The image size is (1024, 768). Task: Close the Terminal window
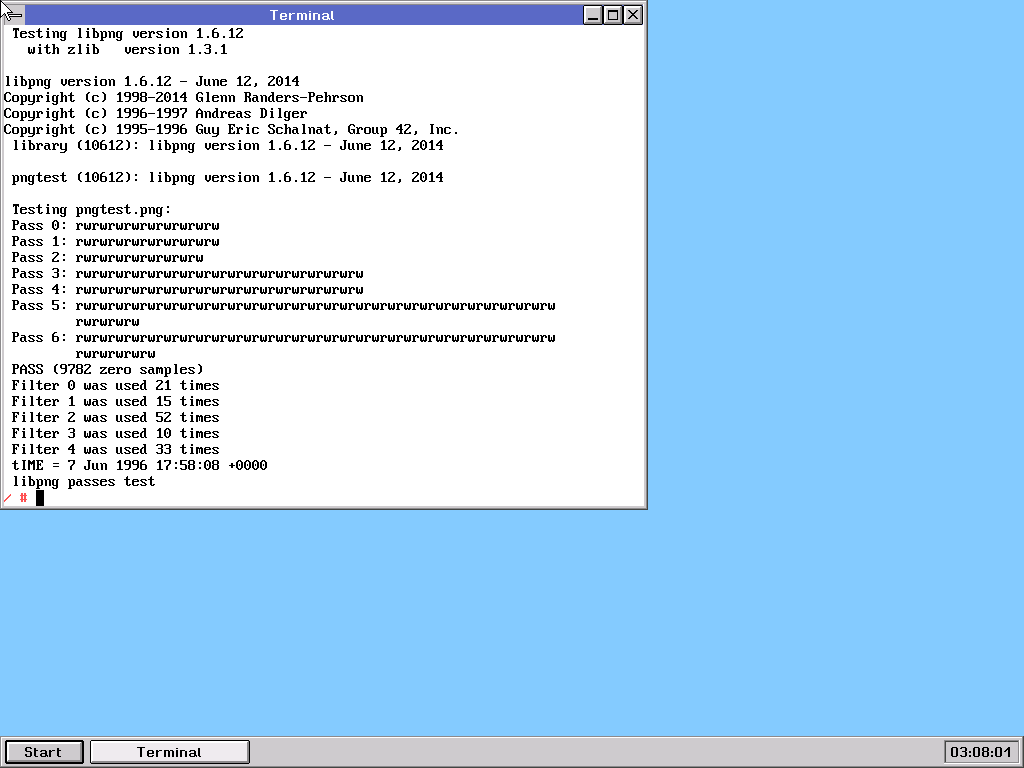[633, 15]
